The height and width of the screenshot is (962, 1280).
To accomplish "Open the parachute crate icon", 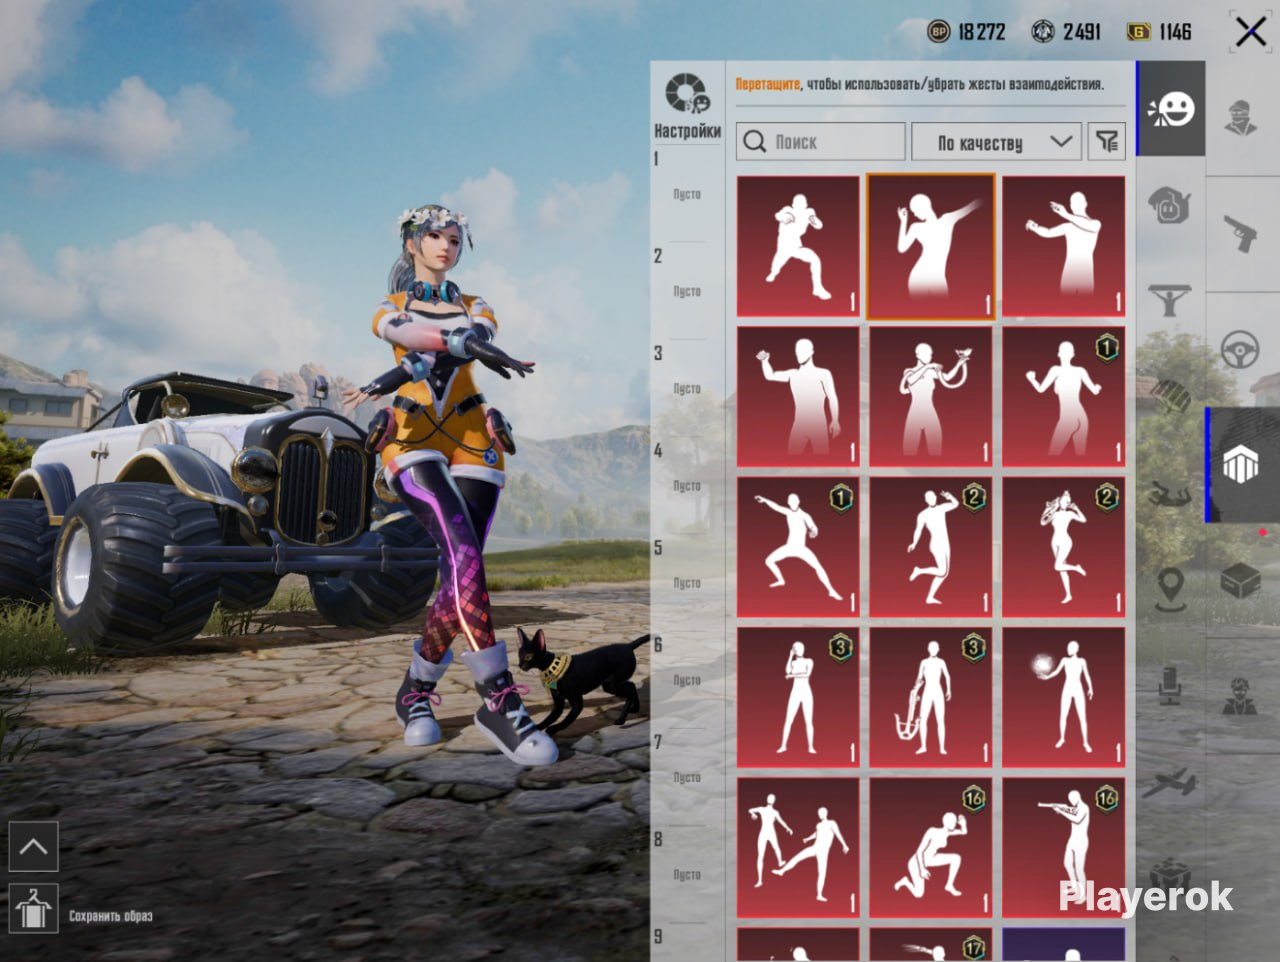I will pyautogui.click(x=1169, y=395).
